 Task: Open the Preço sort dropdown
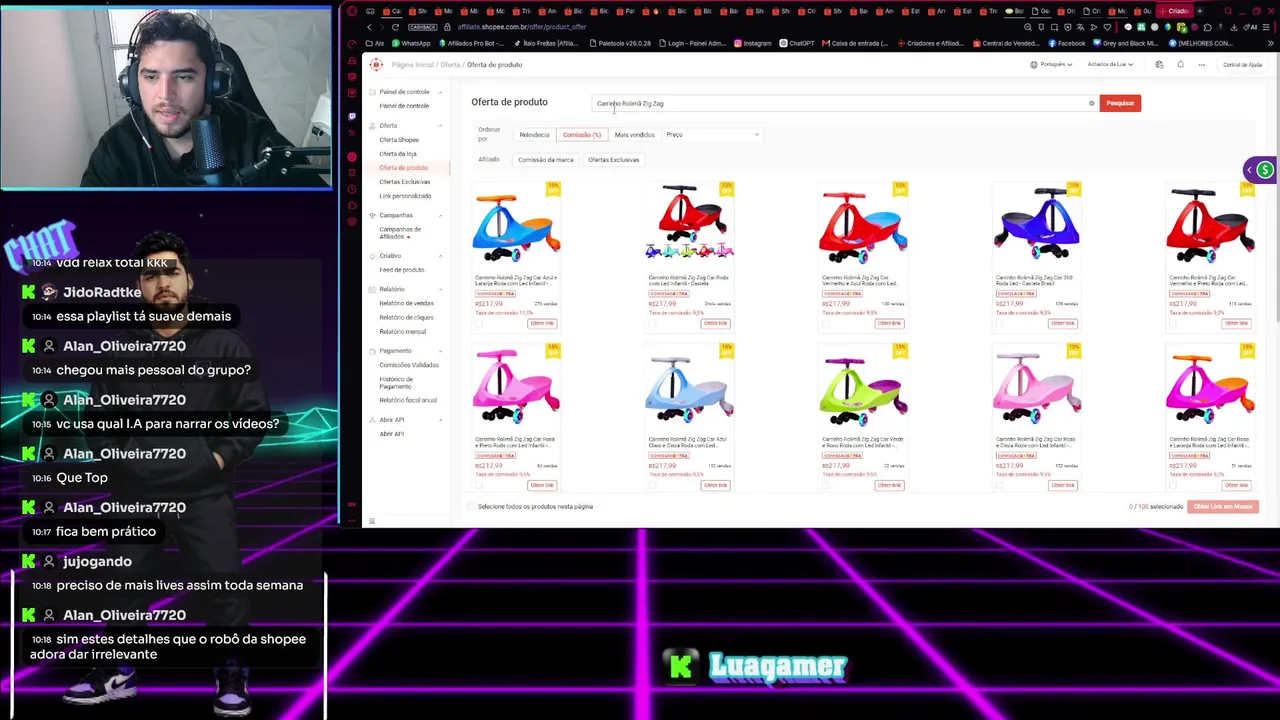pos(712,134)
